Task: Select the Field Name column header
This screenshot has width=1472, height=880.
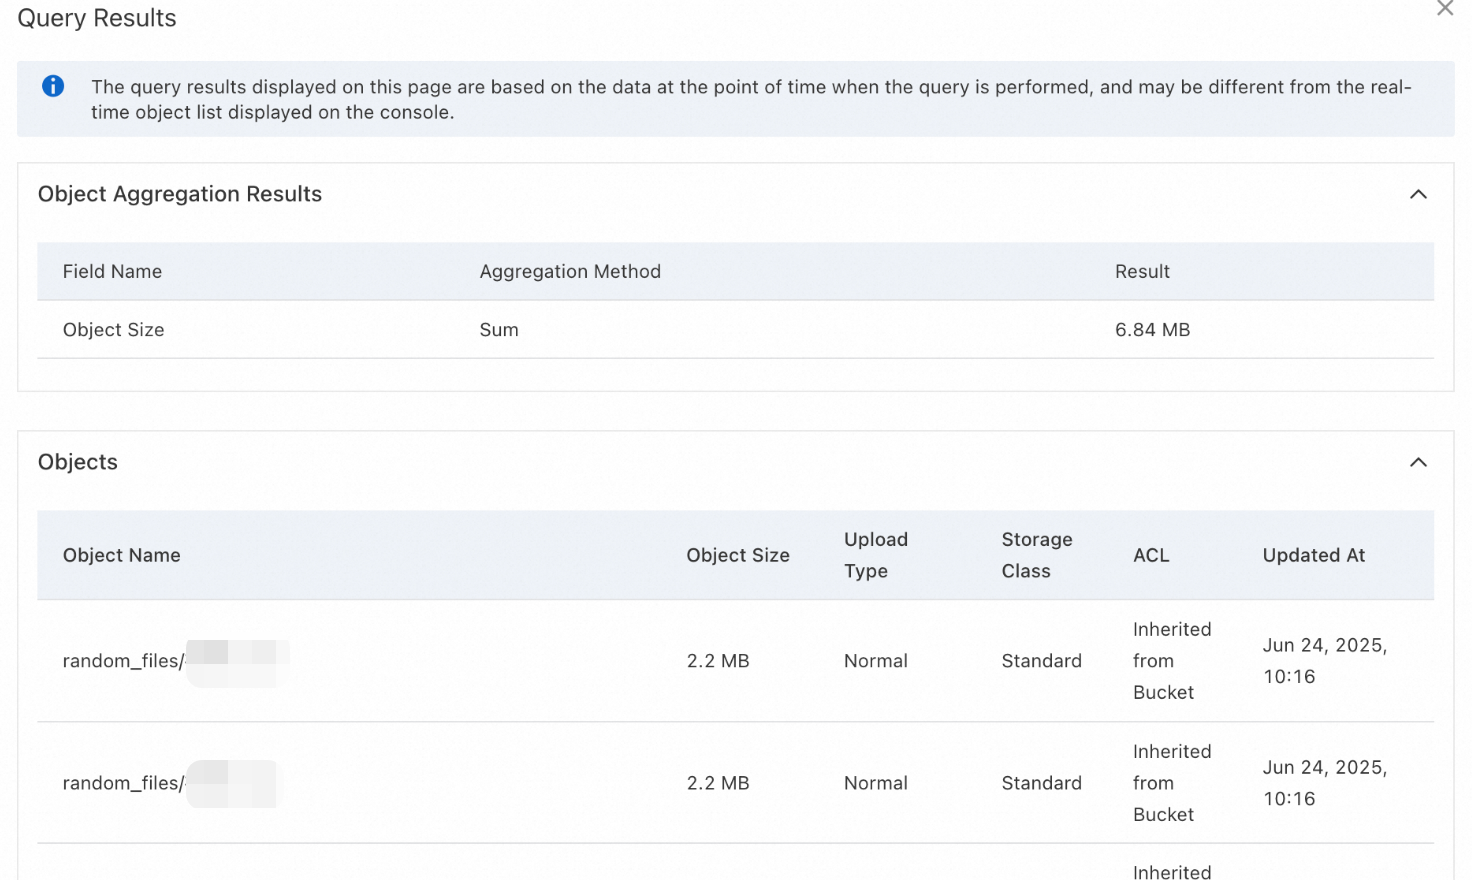Action: 112,271
